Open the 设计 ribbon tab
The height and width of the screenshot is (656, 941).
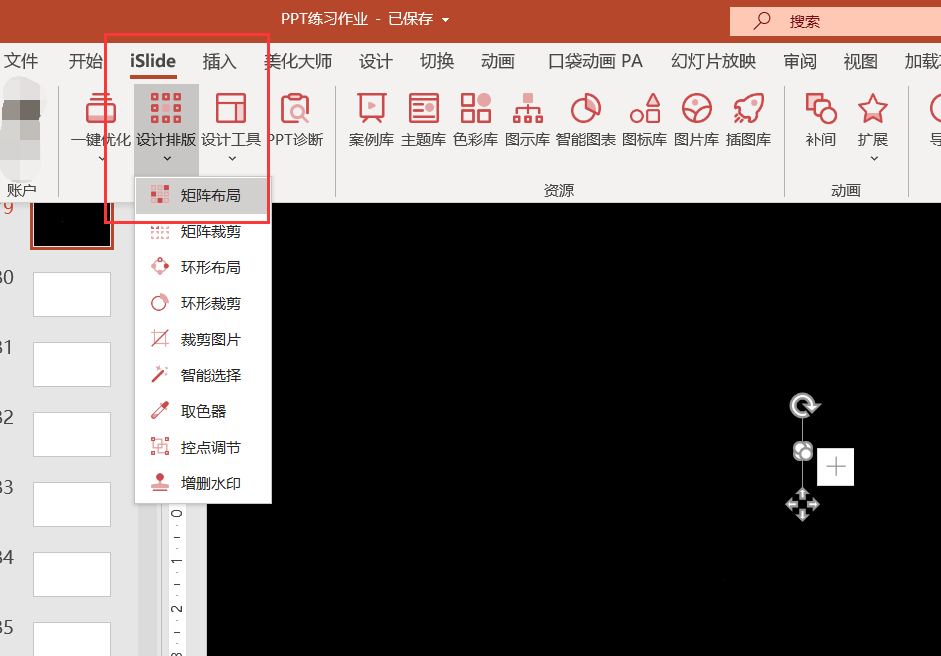(x=376, y=61)
